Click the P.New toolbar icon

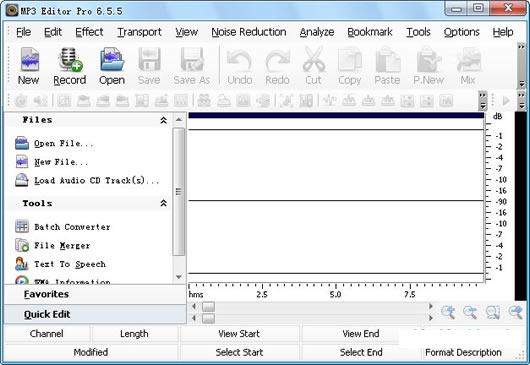pyautogui.click(x=429, y=66)
